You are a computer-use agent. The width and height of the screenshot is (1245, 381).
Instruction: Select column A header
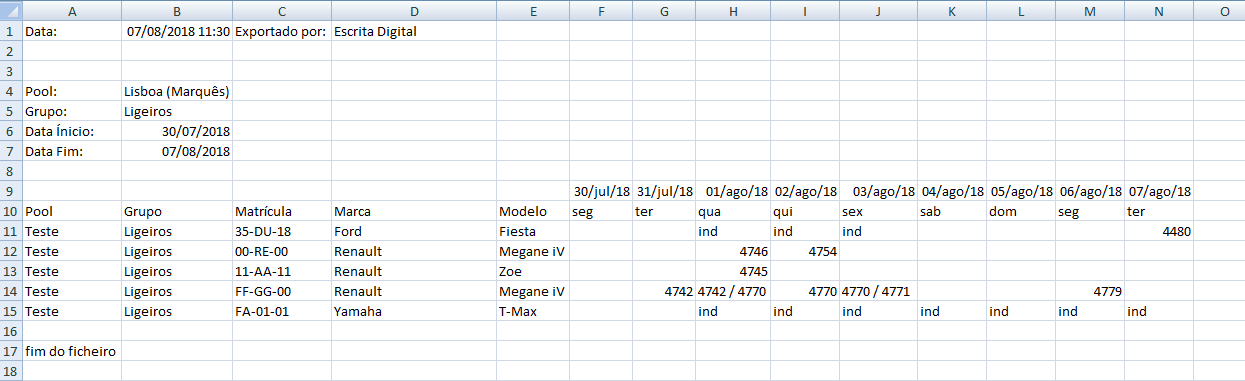click(x=71, y=10)
